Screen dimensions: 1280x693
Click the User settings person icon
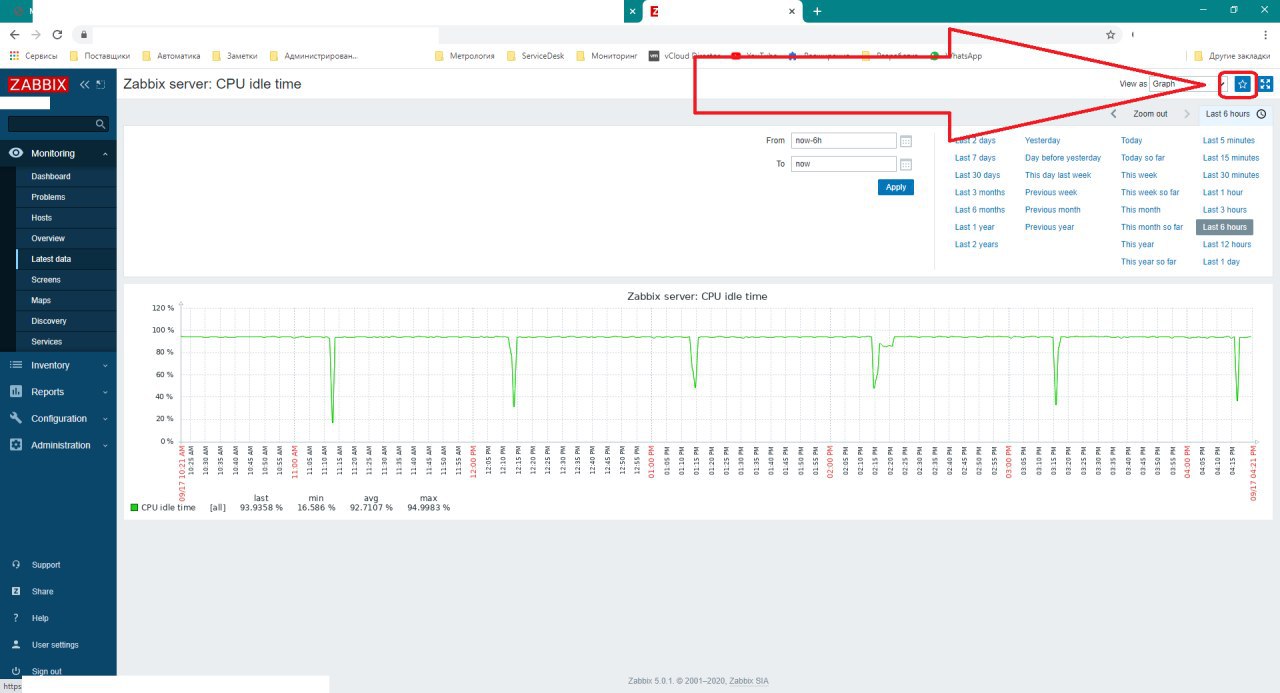point(16,645)
